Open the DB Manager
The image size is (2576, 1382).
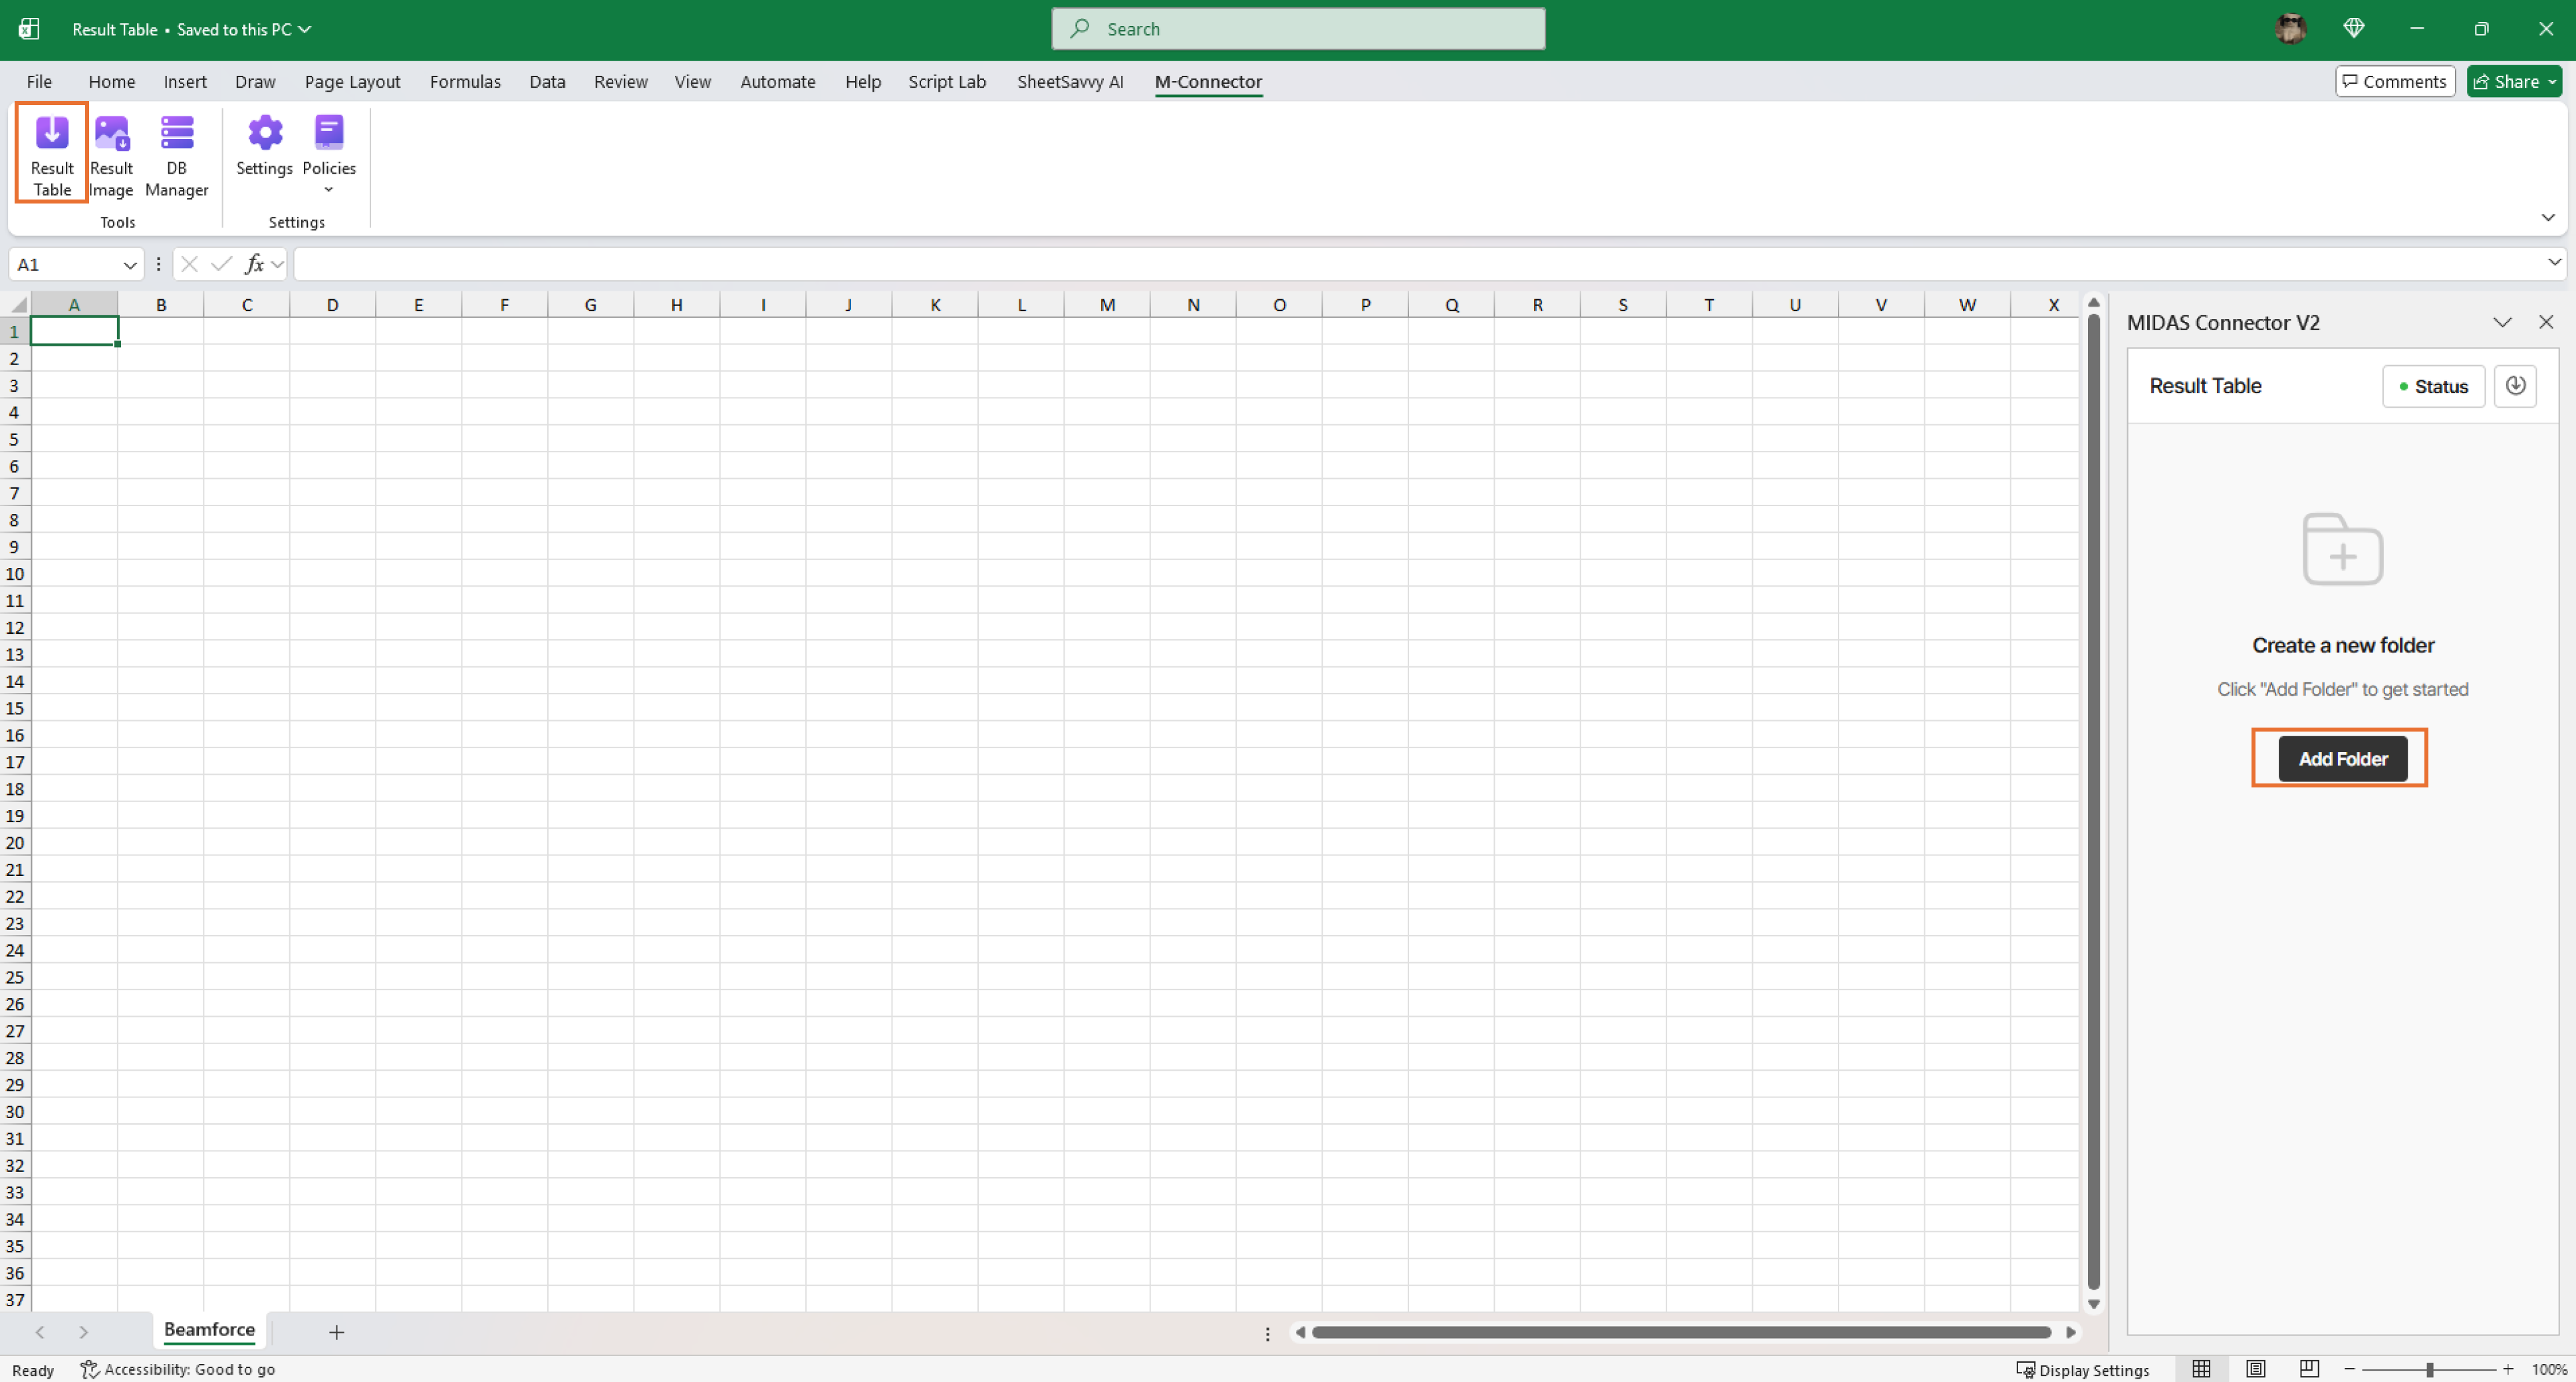coord(176,152)
